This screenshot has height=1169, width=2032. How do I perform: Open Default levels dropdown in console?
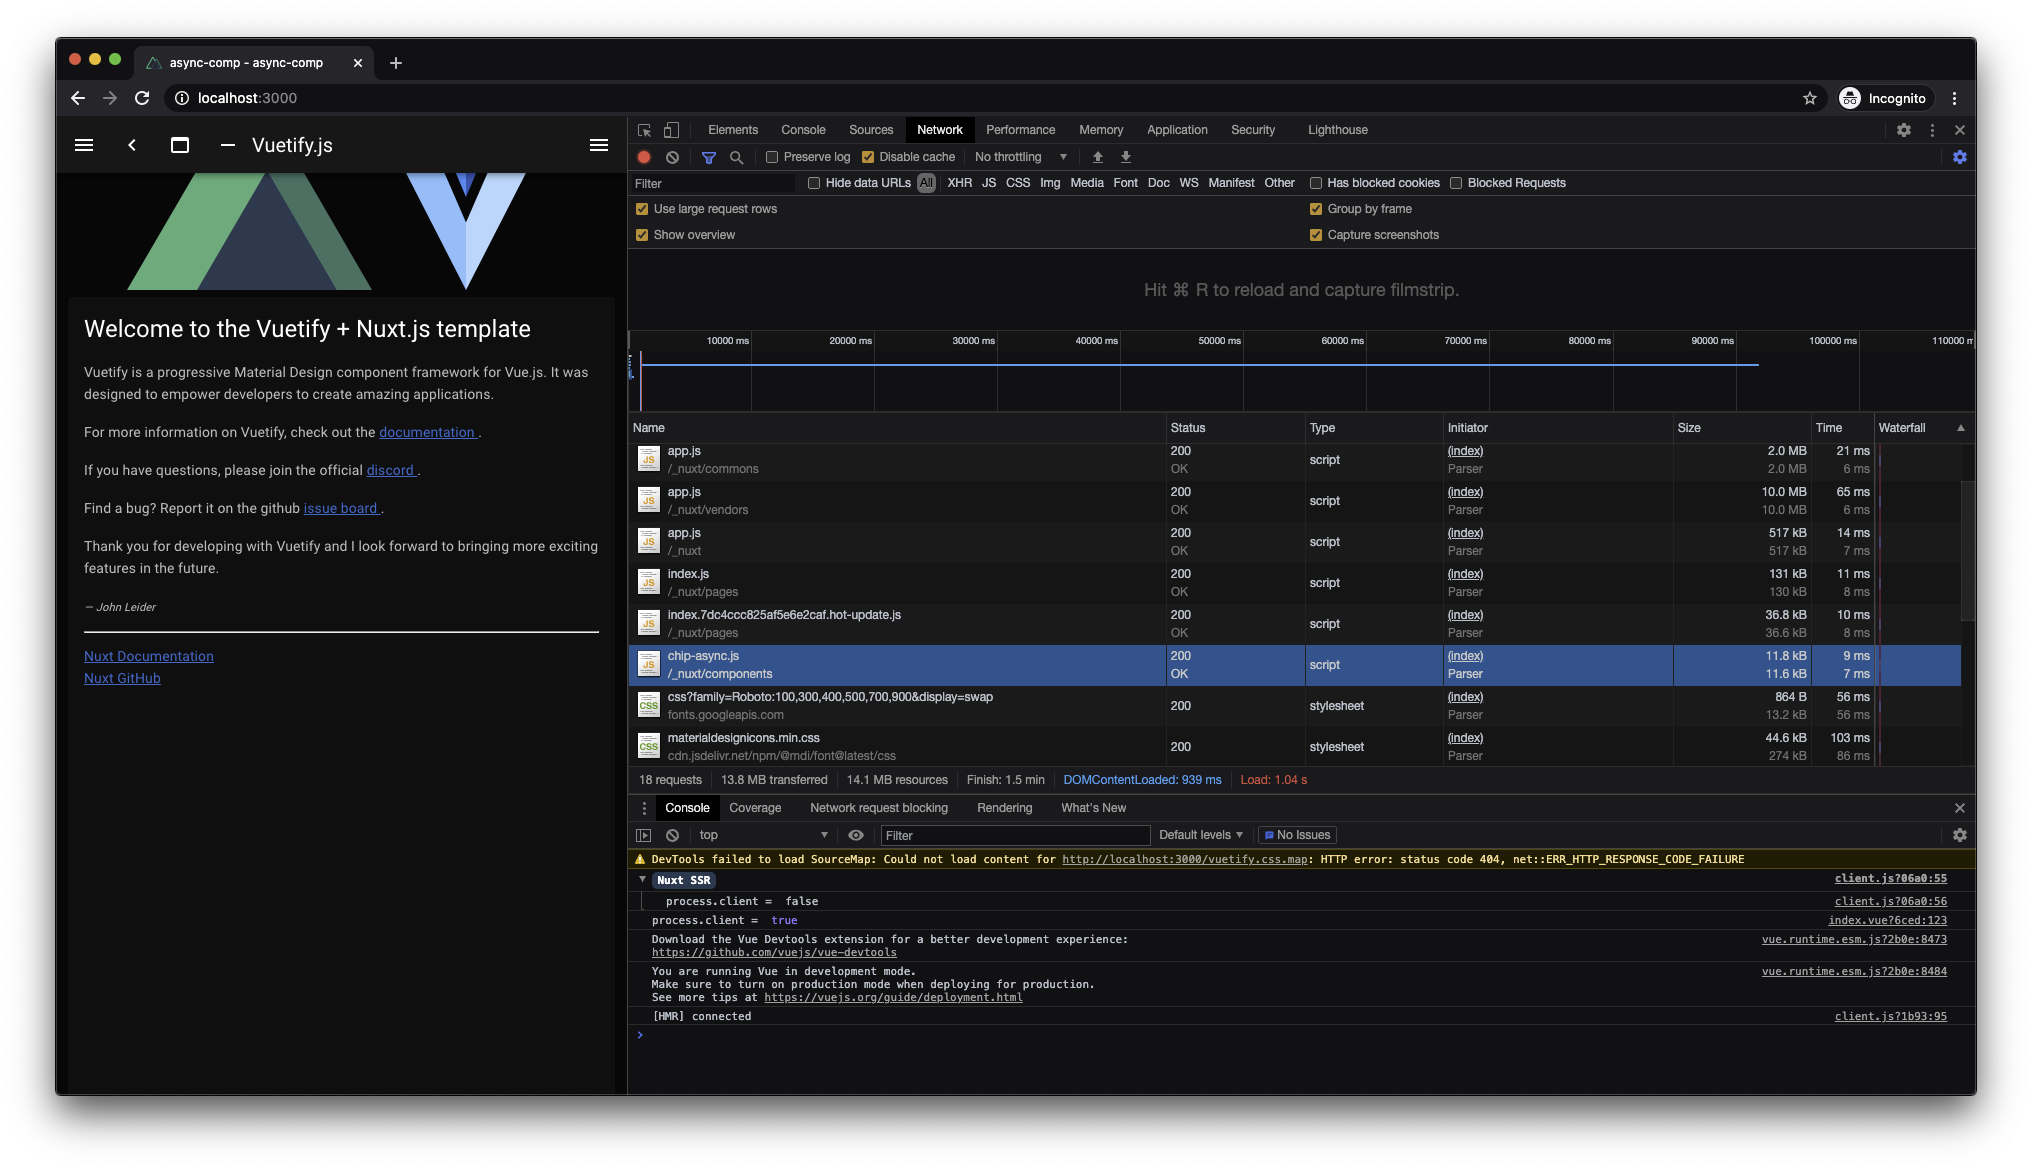pyautogui.click(x=1200, y=835)
